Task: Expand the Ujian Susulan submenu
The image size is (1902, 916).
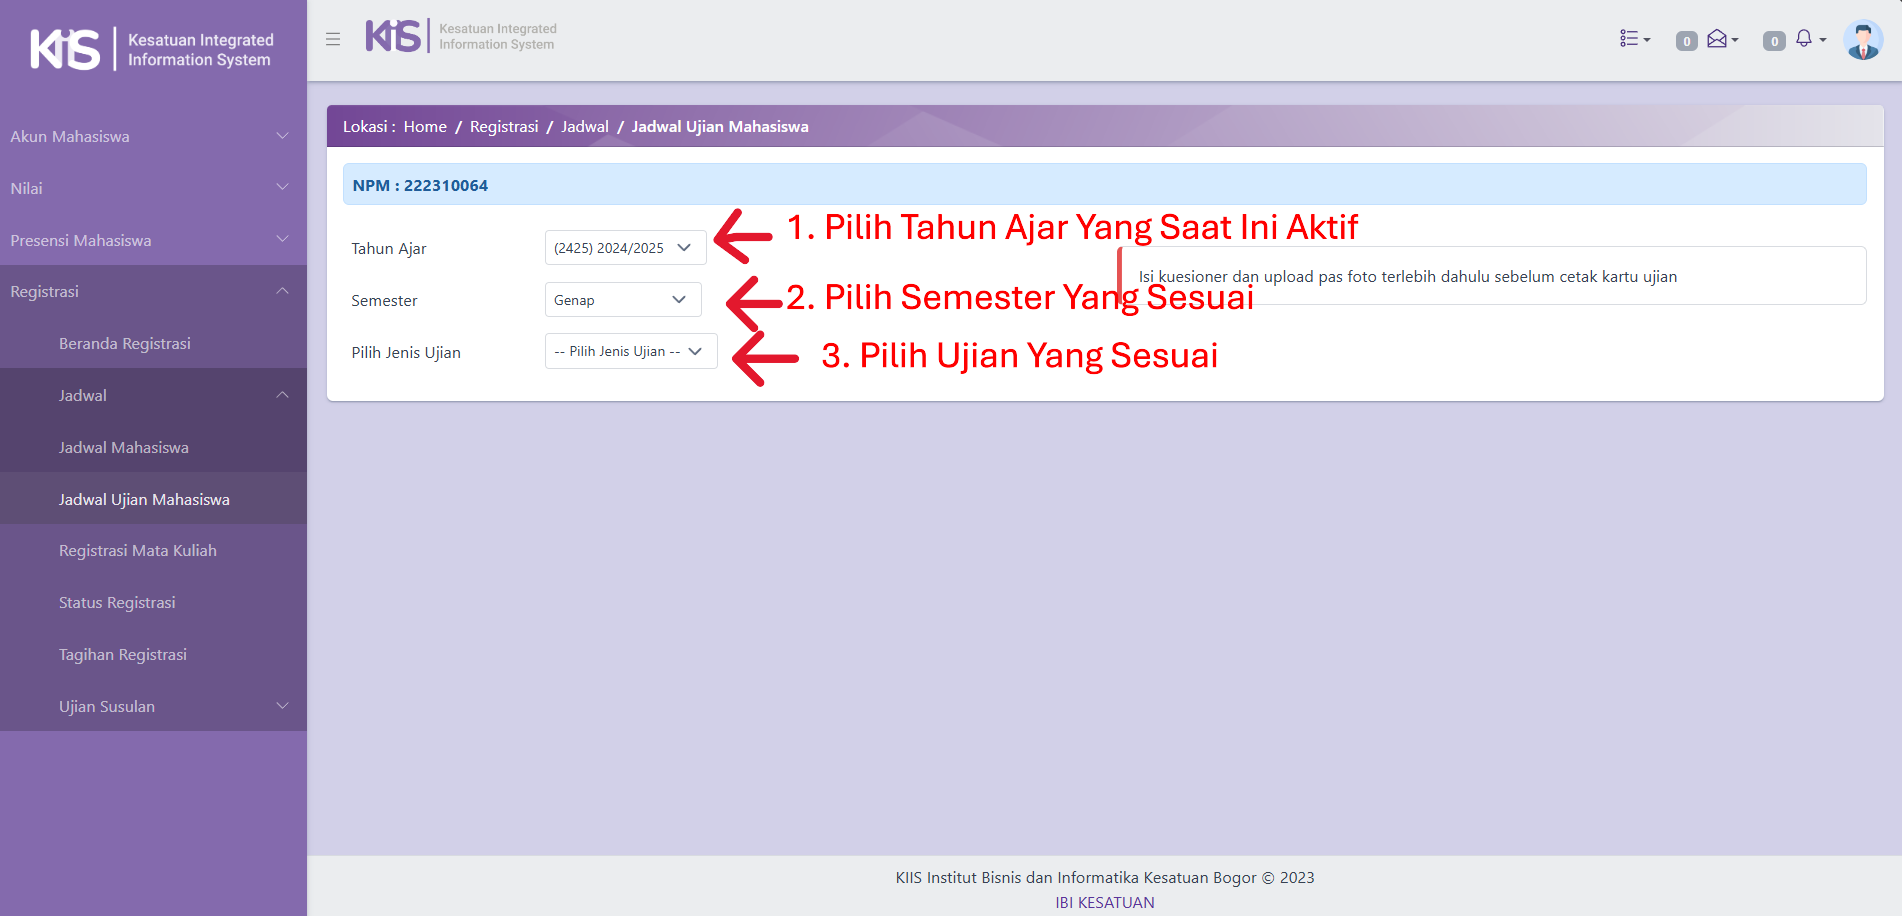Action: [x=170, y=707]
